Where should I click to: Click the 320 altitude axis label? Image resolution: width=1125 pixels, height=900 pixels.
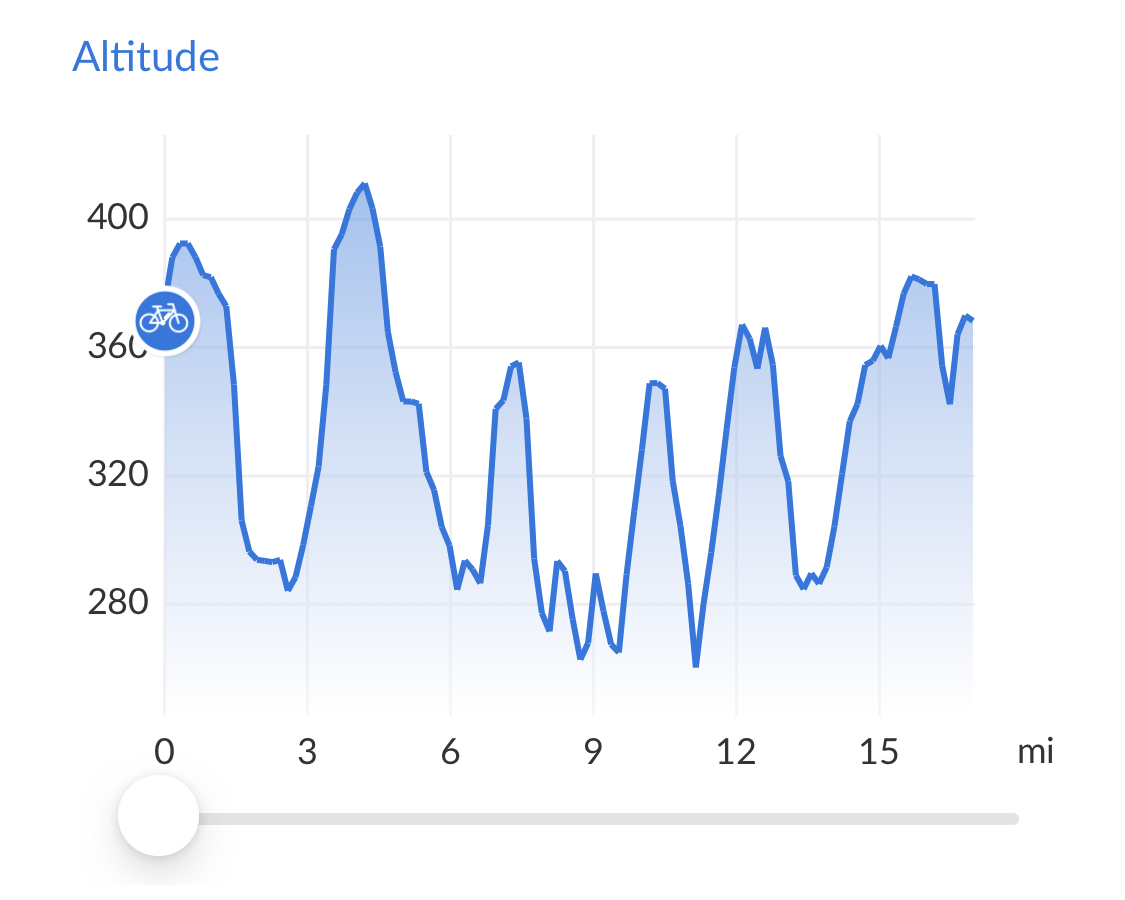tap(117, 474)
